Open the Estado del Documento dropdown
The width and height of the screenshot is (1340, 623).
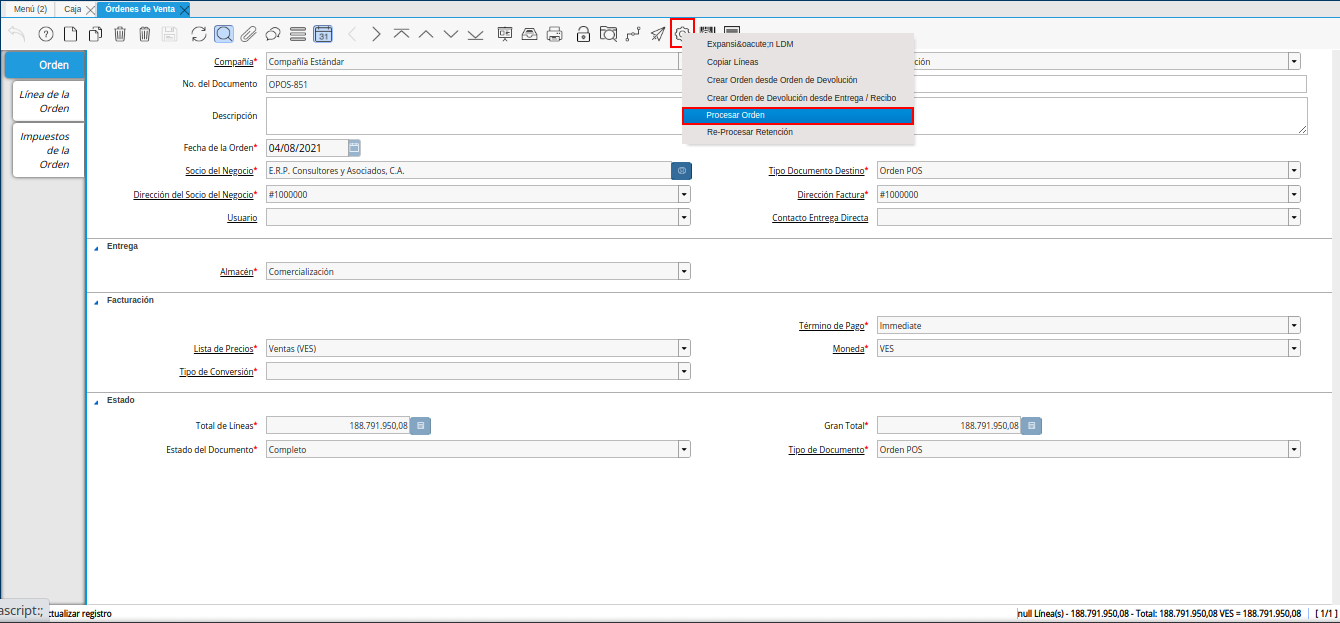(684, 450)
